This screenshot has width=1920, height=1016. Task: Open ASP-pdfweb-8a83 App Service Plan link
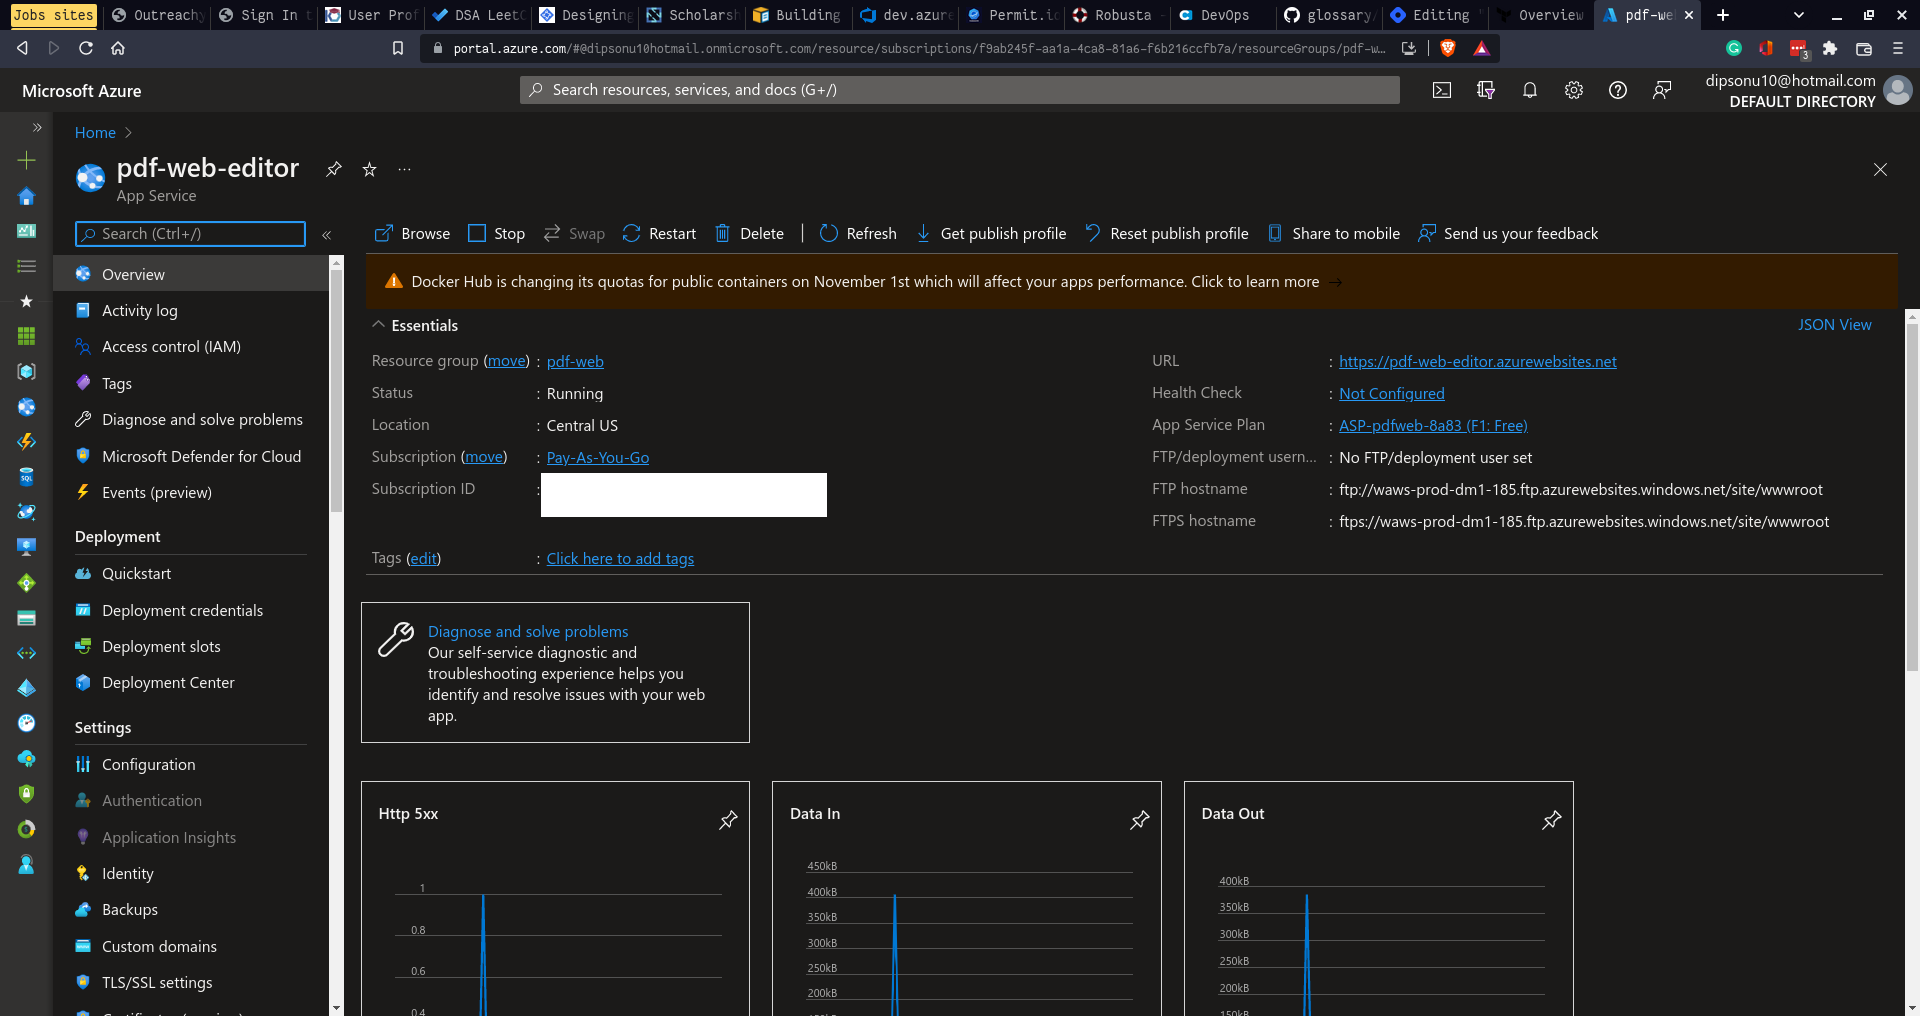(x=1433, y=426)
